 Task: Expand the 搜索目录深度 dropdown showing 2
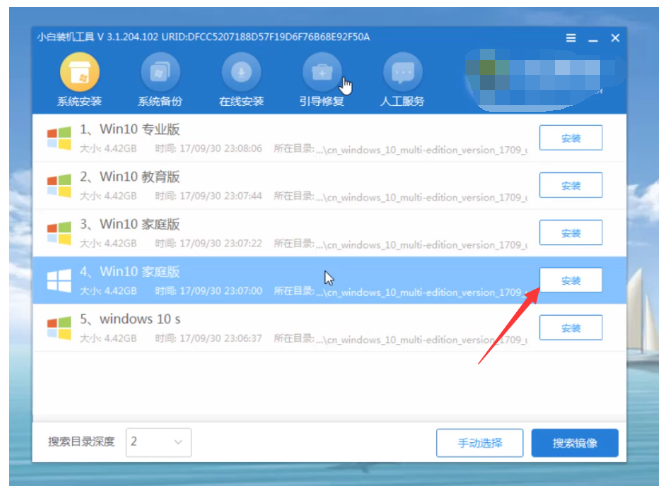click(x=158, y=442)
